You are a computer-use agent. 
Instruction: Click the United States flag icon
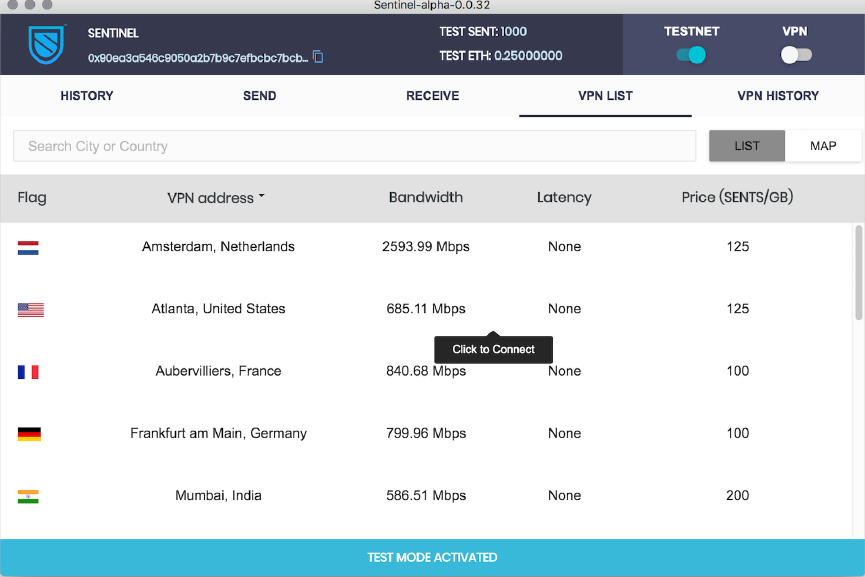click(x=30, y=309)
